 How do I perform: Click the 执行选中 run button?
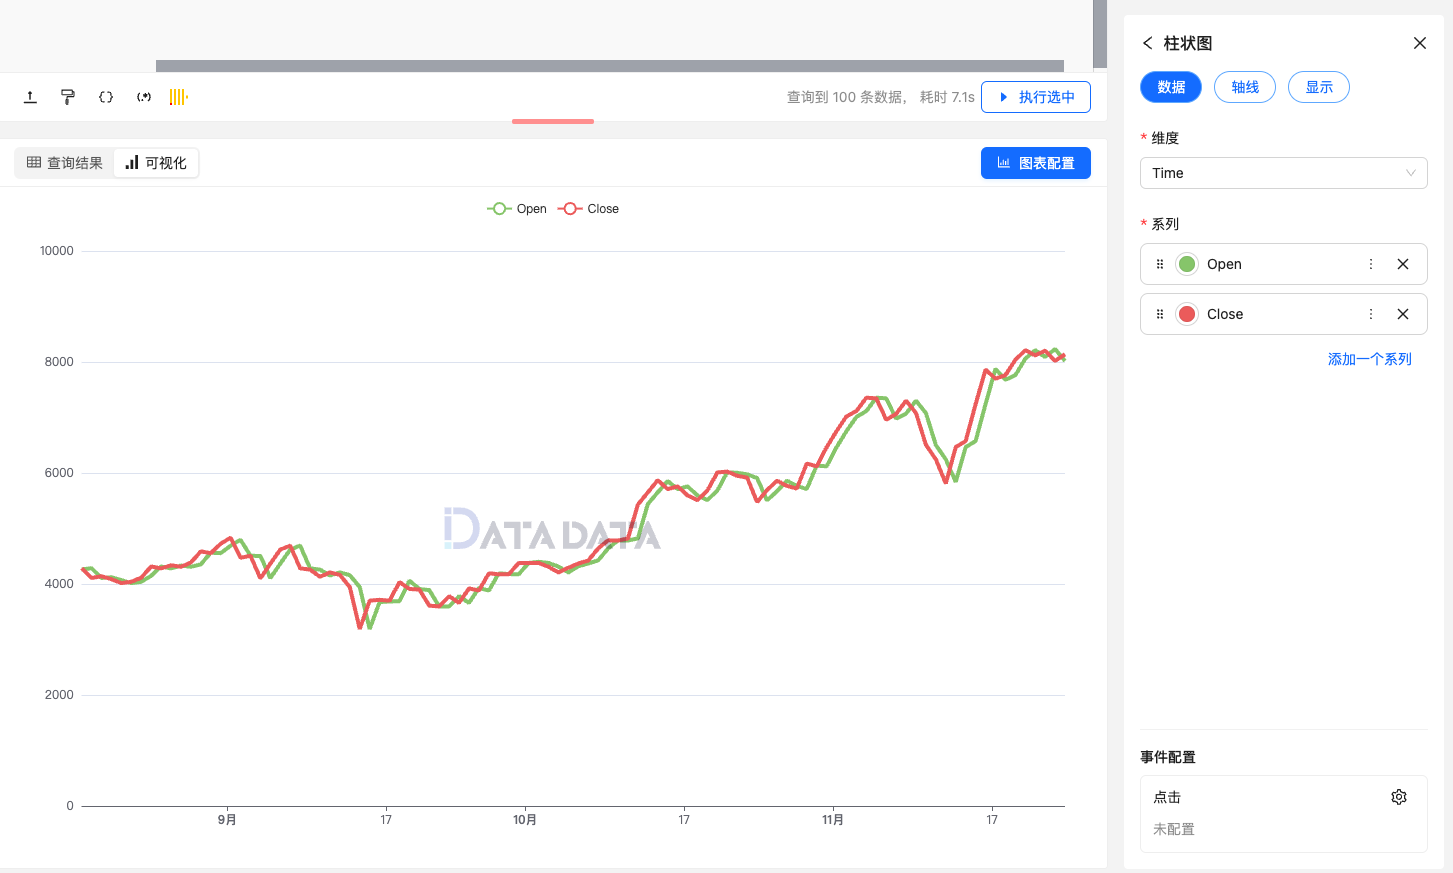tap(1036, 97)
